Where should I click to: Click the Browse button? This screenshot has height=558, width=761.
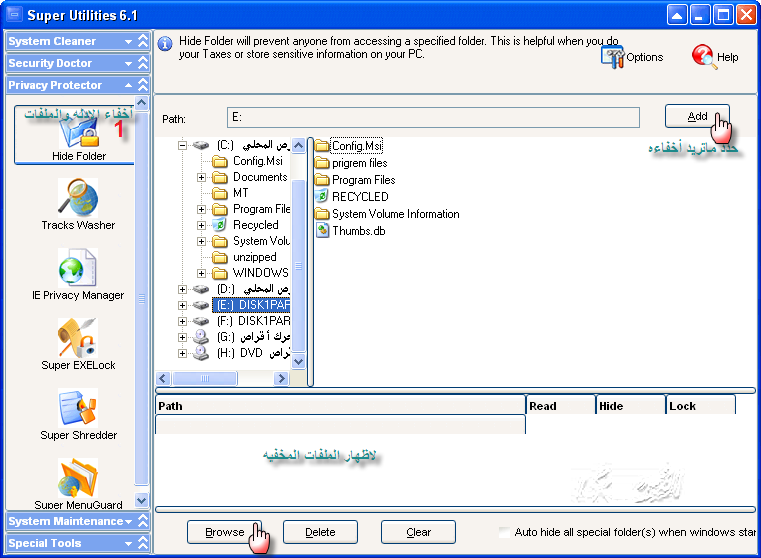(x=224, y=532)
